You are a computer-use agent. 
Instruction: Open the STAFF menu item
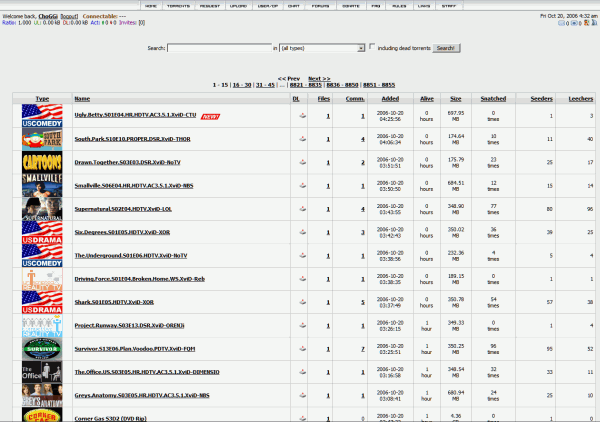coord(449,6)
